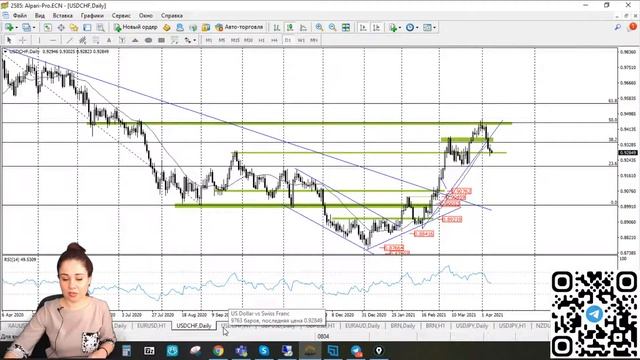
Task: Switch to the EURAUD,Daily chart tab
Action: click(362, 326)
